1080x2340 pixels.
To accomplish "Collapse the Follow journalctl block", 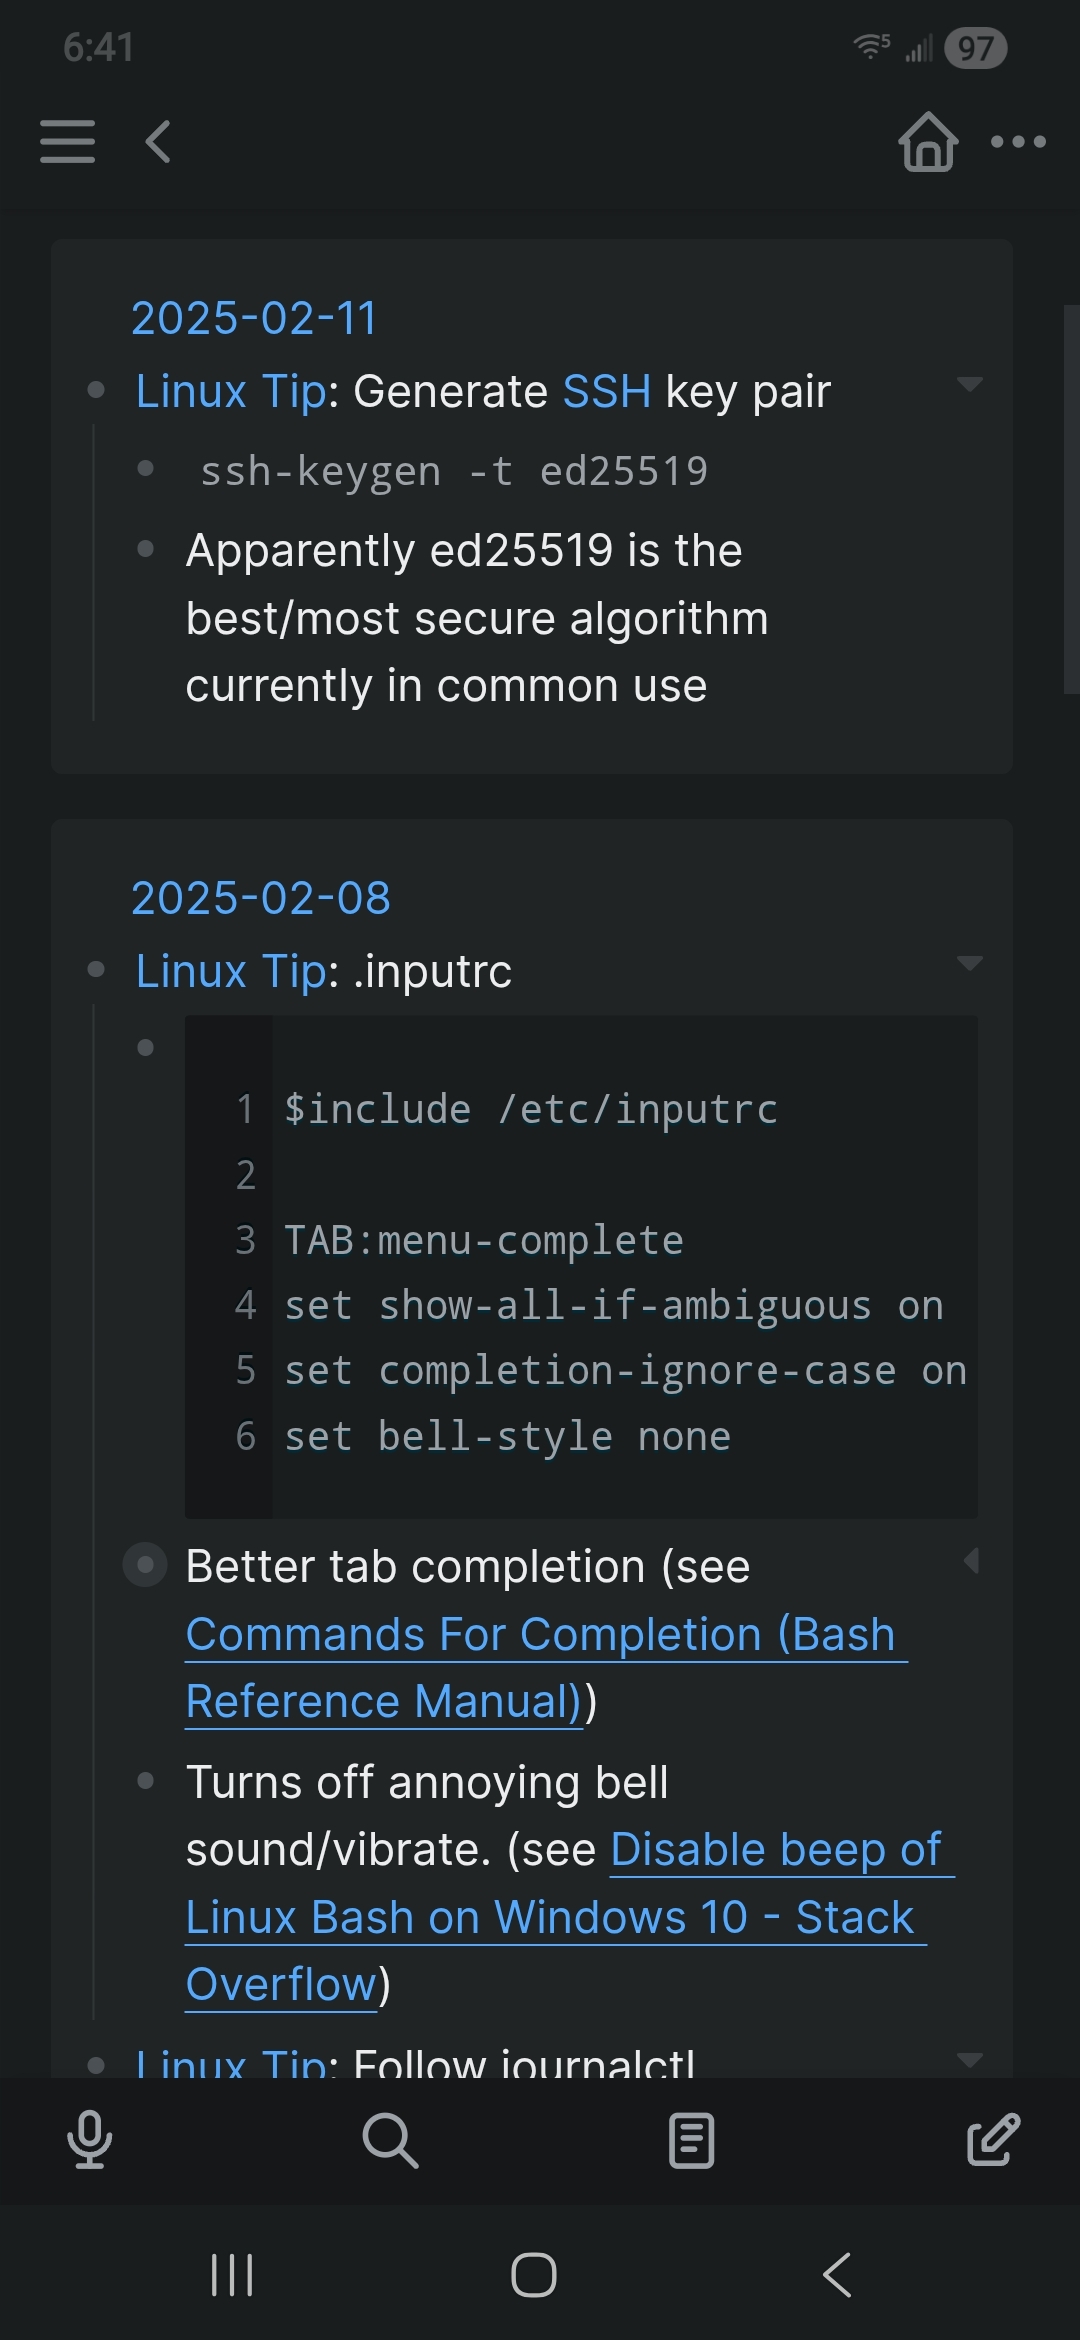I will (x=969, y=2060).
